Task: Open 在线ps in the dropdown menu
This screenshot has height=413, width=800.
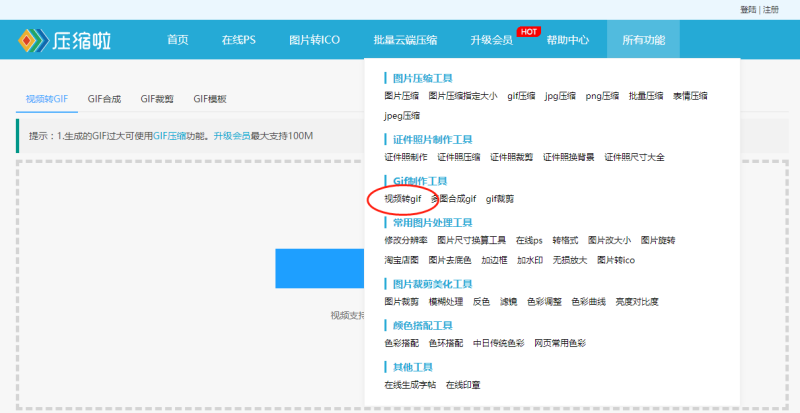Action: [x=529, y=240]
